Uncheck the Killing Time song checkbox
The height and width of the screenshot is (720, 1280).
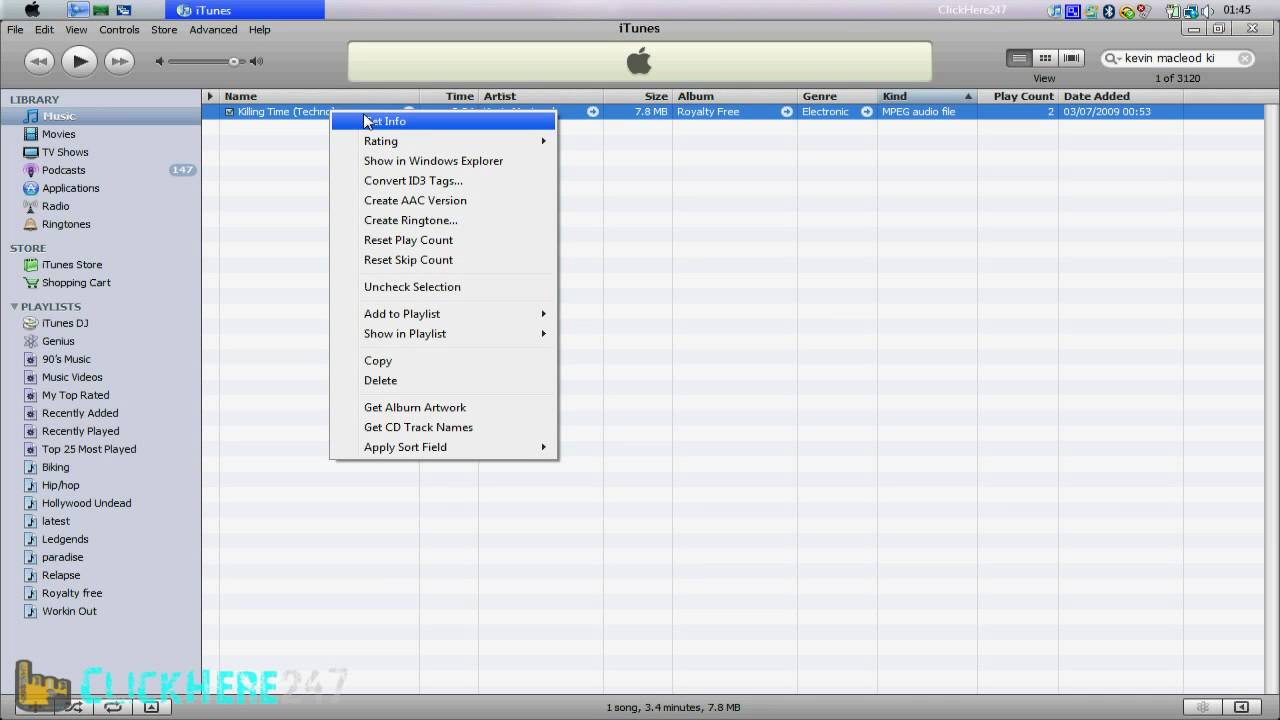pyautogui.click(x=229, y=112)
